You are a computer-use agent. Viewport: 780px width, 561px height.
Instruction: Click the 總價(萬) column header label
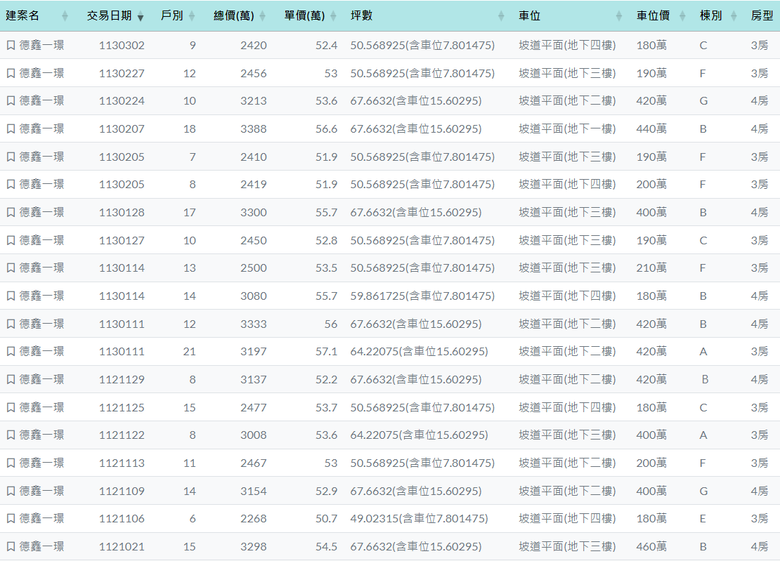point(234,16)
